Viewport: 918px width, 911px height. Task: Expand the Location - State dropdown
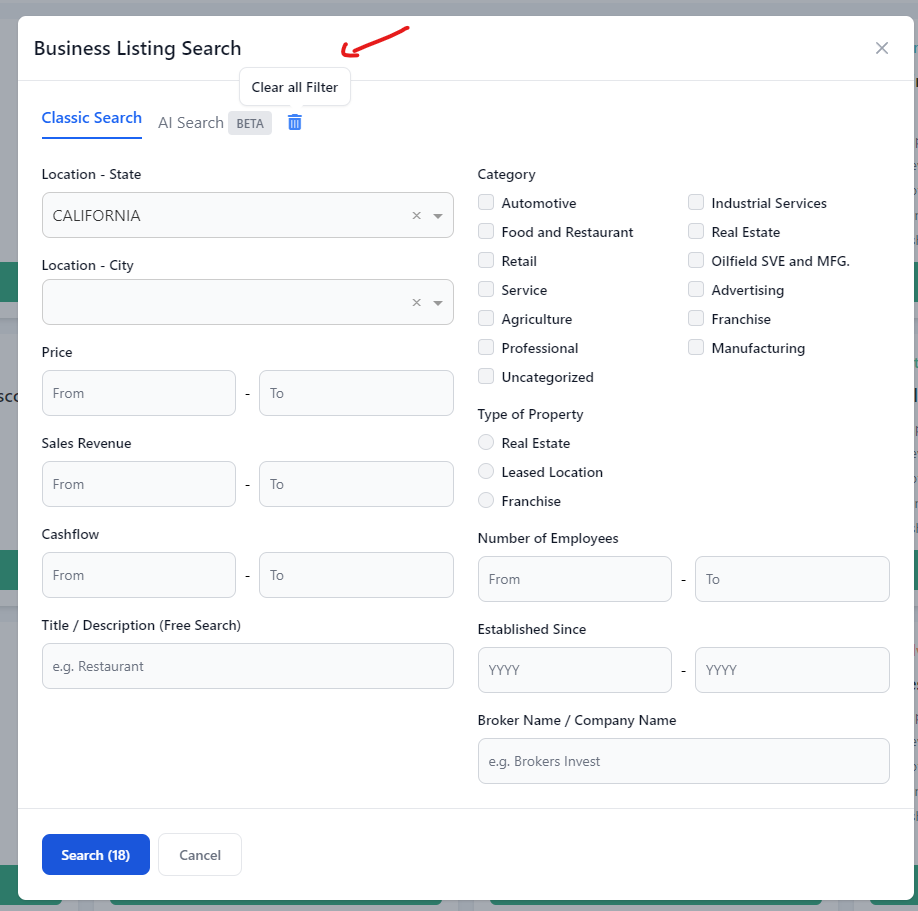click(x=438, y=216)
